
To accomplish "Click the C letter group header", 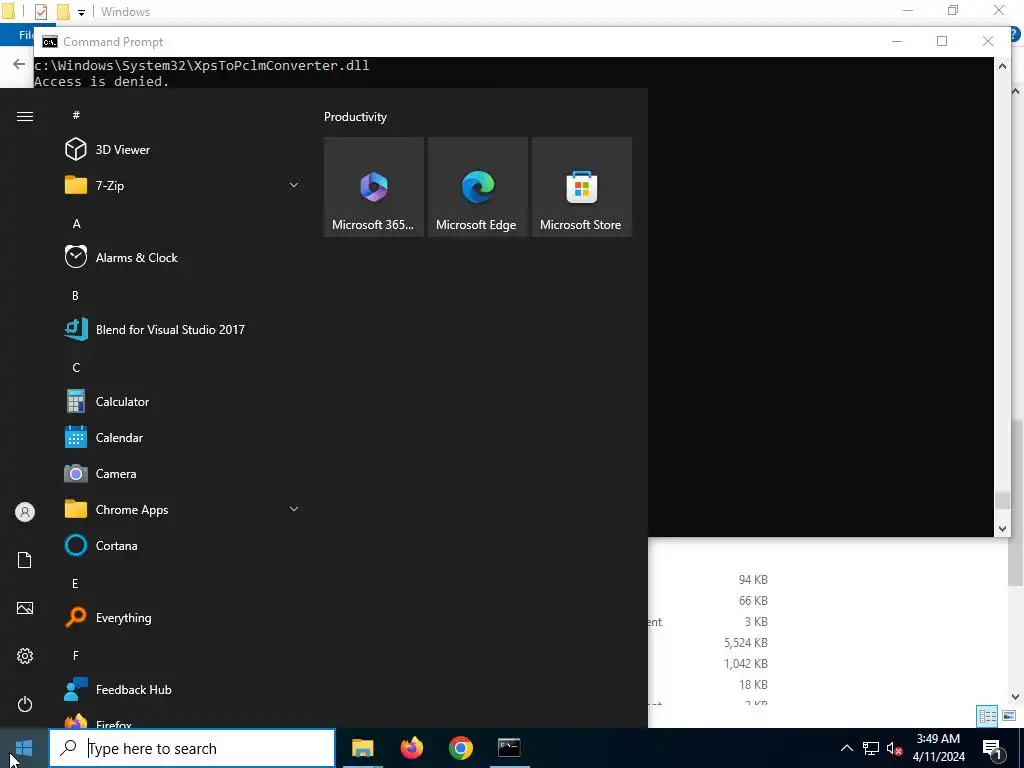I will click(76, 368).
